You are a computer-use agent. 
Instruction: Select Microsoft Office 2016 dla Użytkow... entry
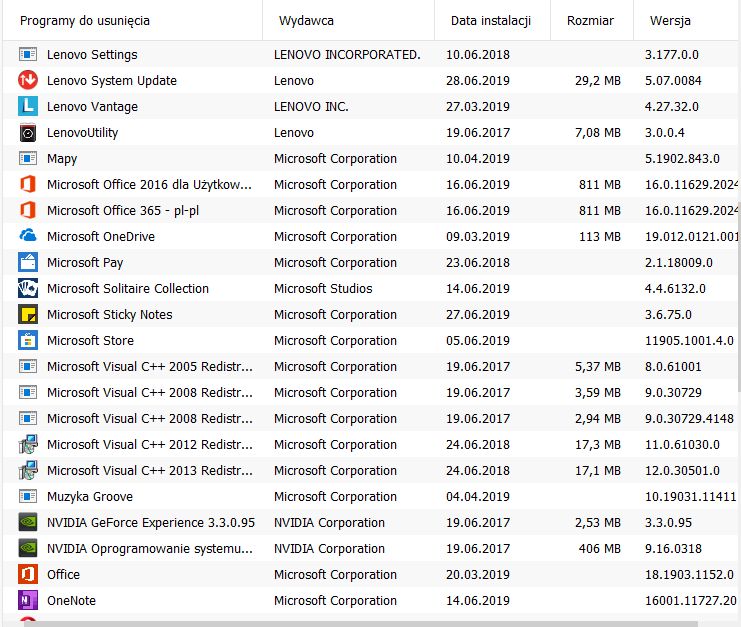149,184
